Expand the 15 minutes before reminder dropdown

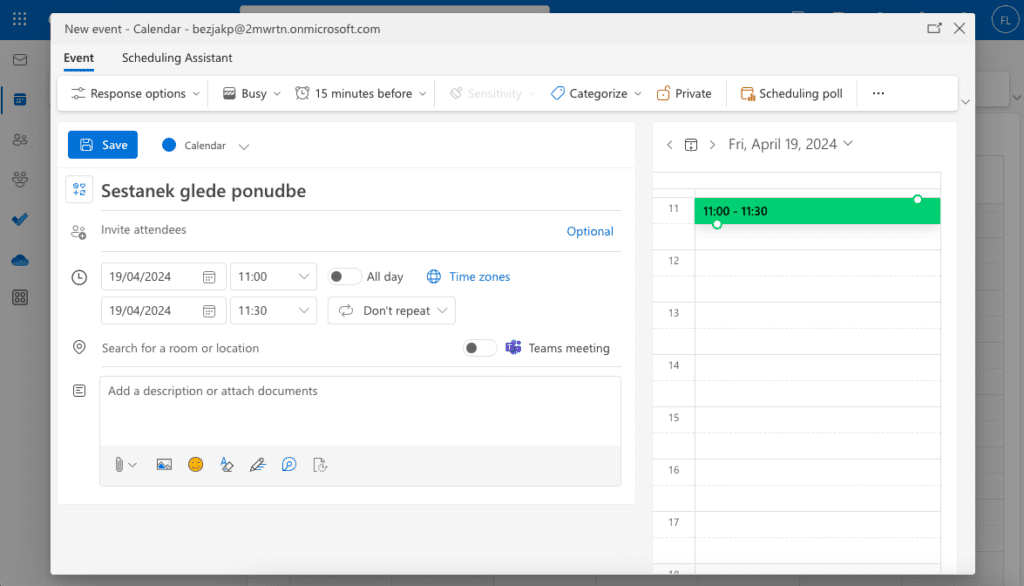tap(362, 93)
